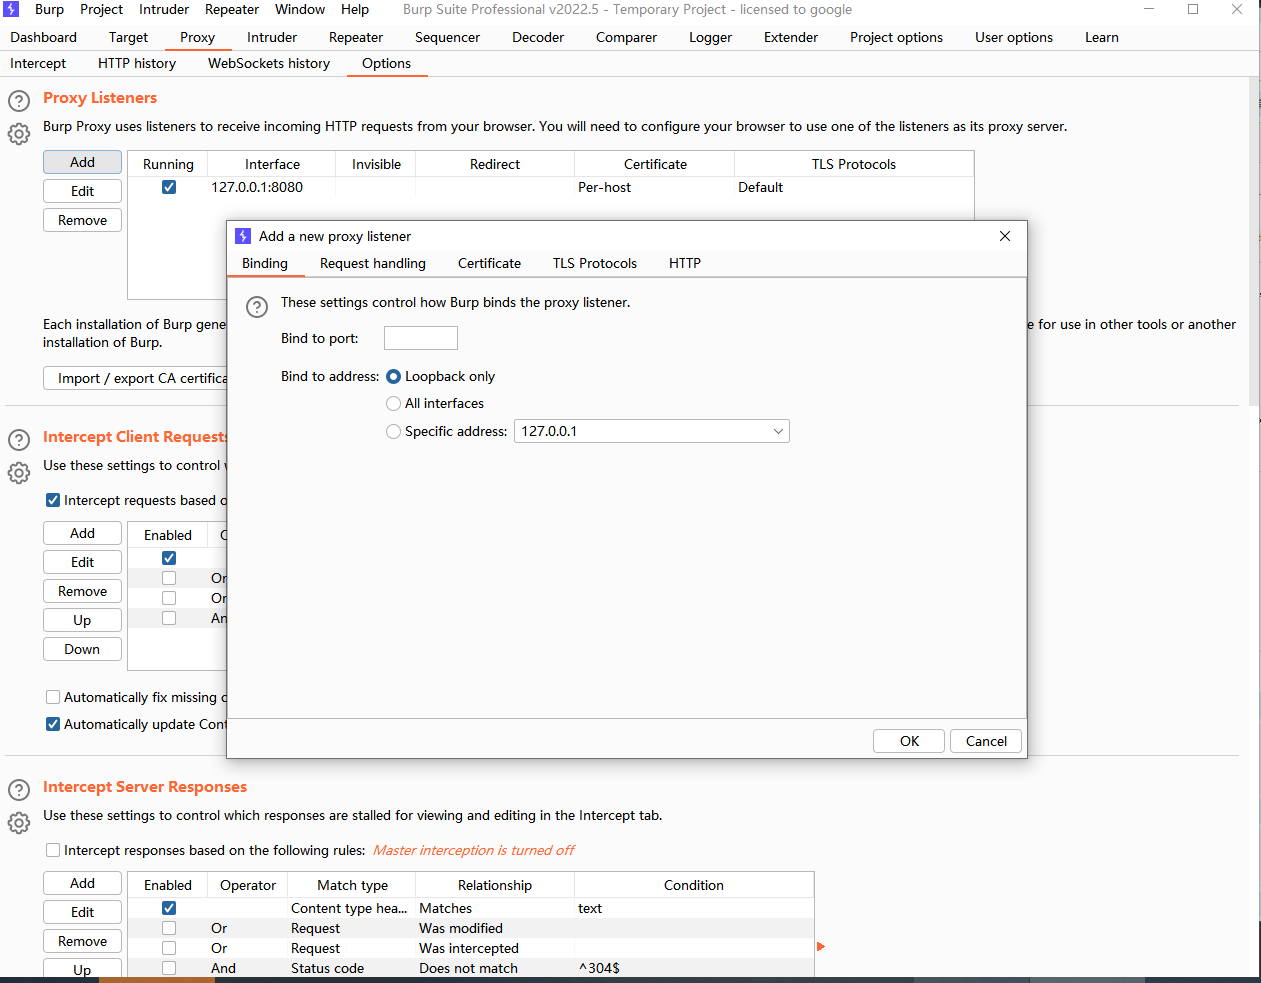Click Edit under Proxy Listeners
This screenshot has width=1261, height=983.
tap(82, 191)
